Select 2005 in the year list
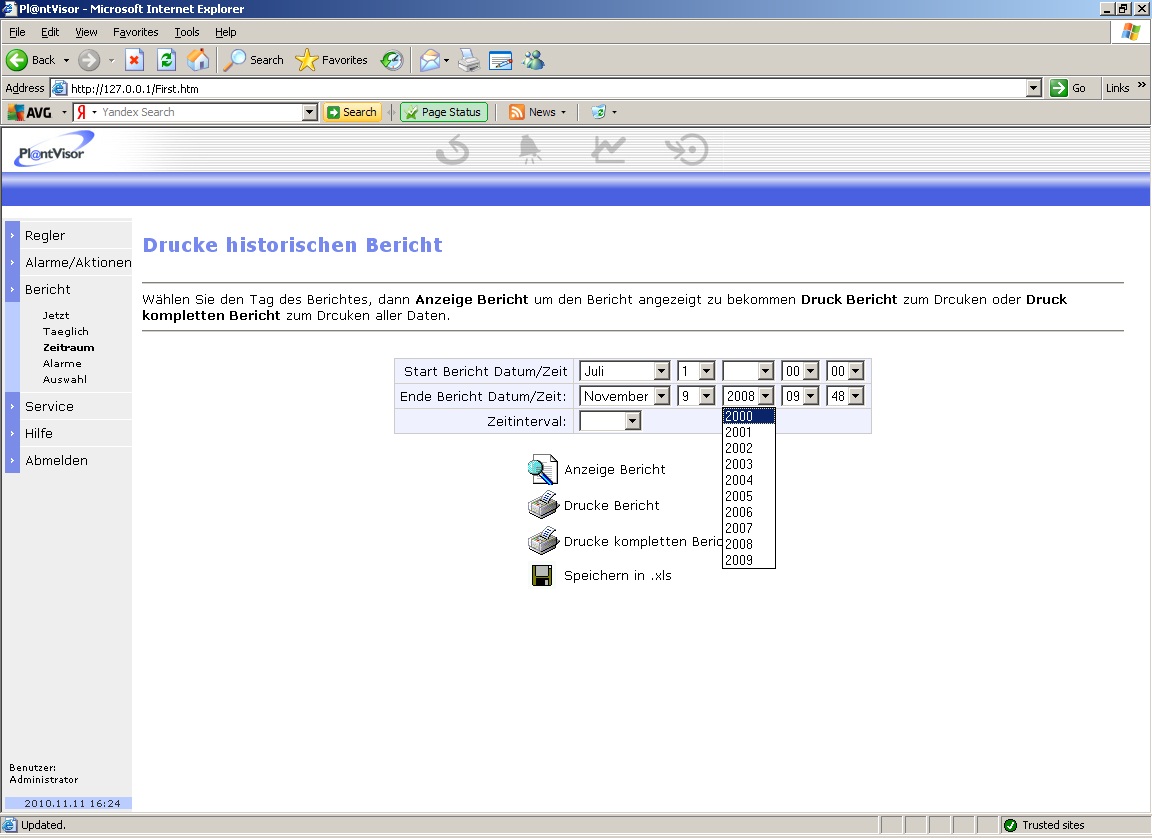The width and height of the screenshot is (1152, 838). [749, 496]
